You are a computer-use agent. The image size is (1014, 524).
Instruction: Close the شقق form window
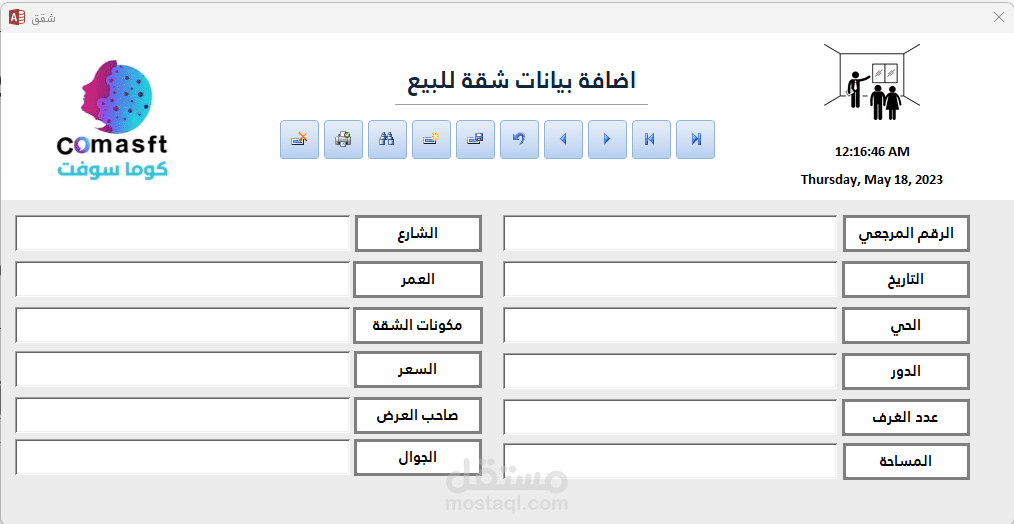point(998,17)
